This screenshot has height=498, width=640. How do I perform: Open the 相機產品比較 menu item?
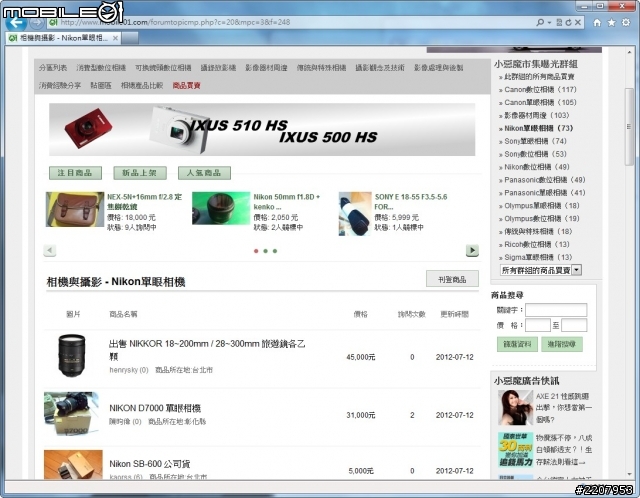[x=142, y=86]
